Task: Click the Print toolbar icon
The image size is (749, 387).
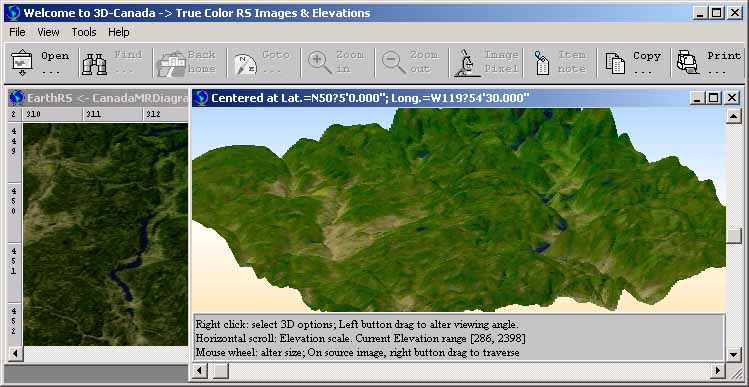Action: [688, 63]
